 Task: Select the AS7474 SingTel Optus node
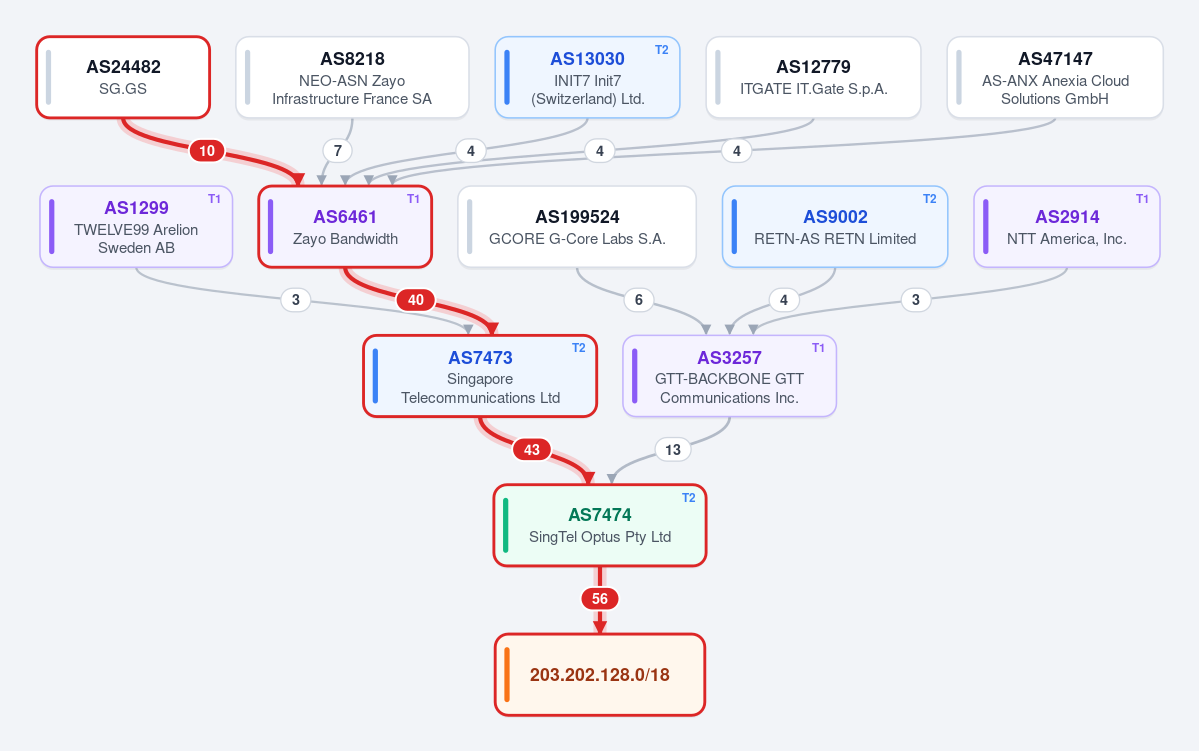[600, 525]
